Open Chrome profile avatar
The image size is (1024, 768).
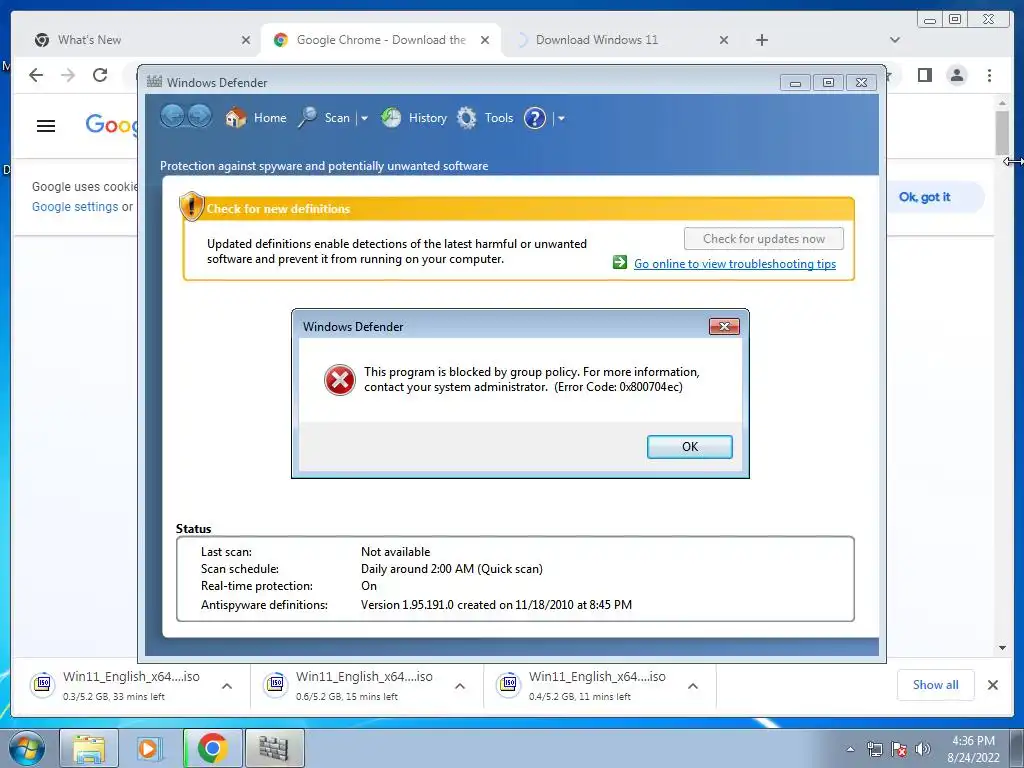957,75
